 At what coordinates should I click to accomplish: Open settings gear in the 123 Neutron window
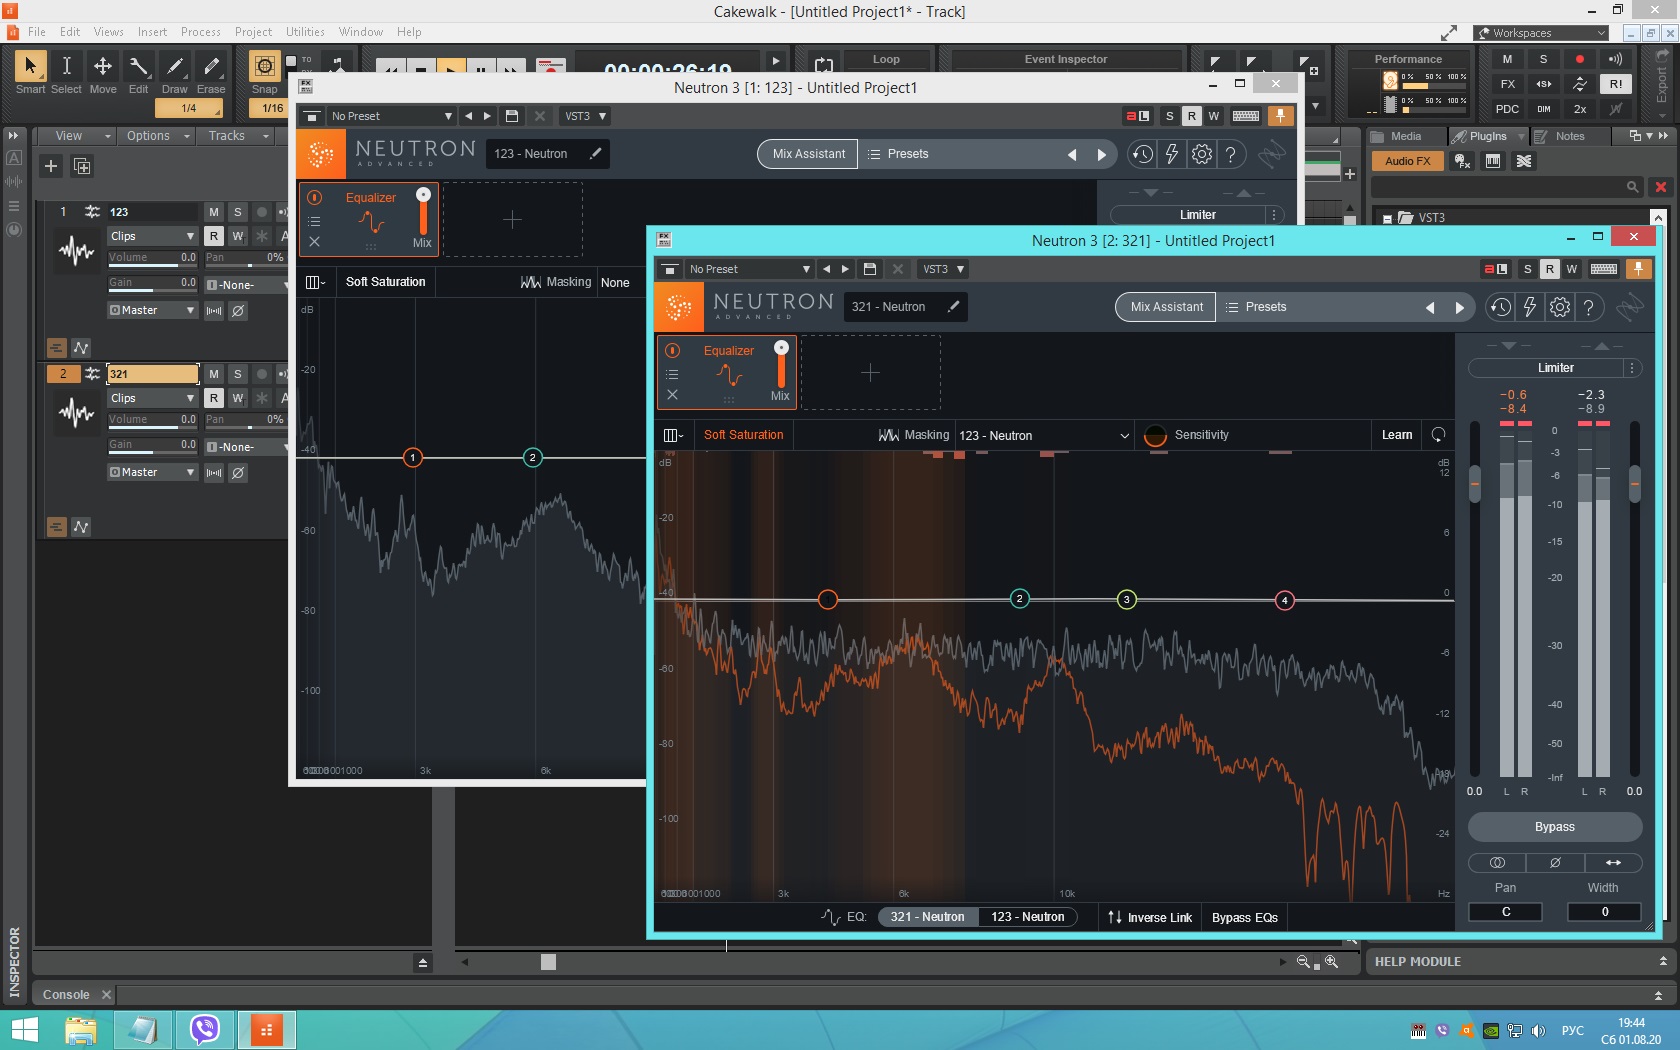(1201, 154)
